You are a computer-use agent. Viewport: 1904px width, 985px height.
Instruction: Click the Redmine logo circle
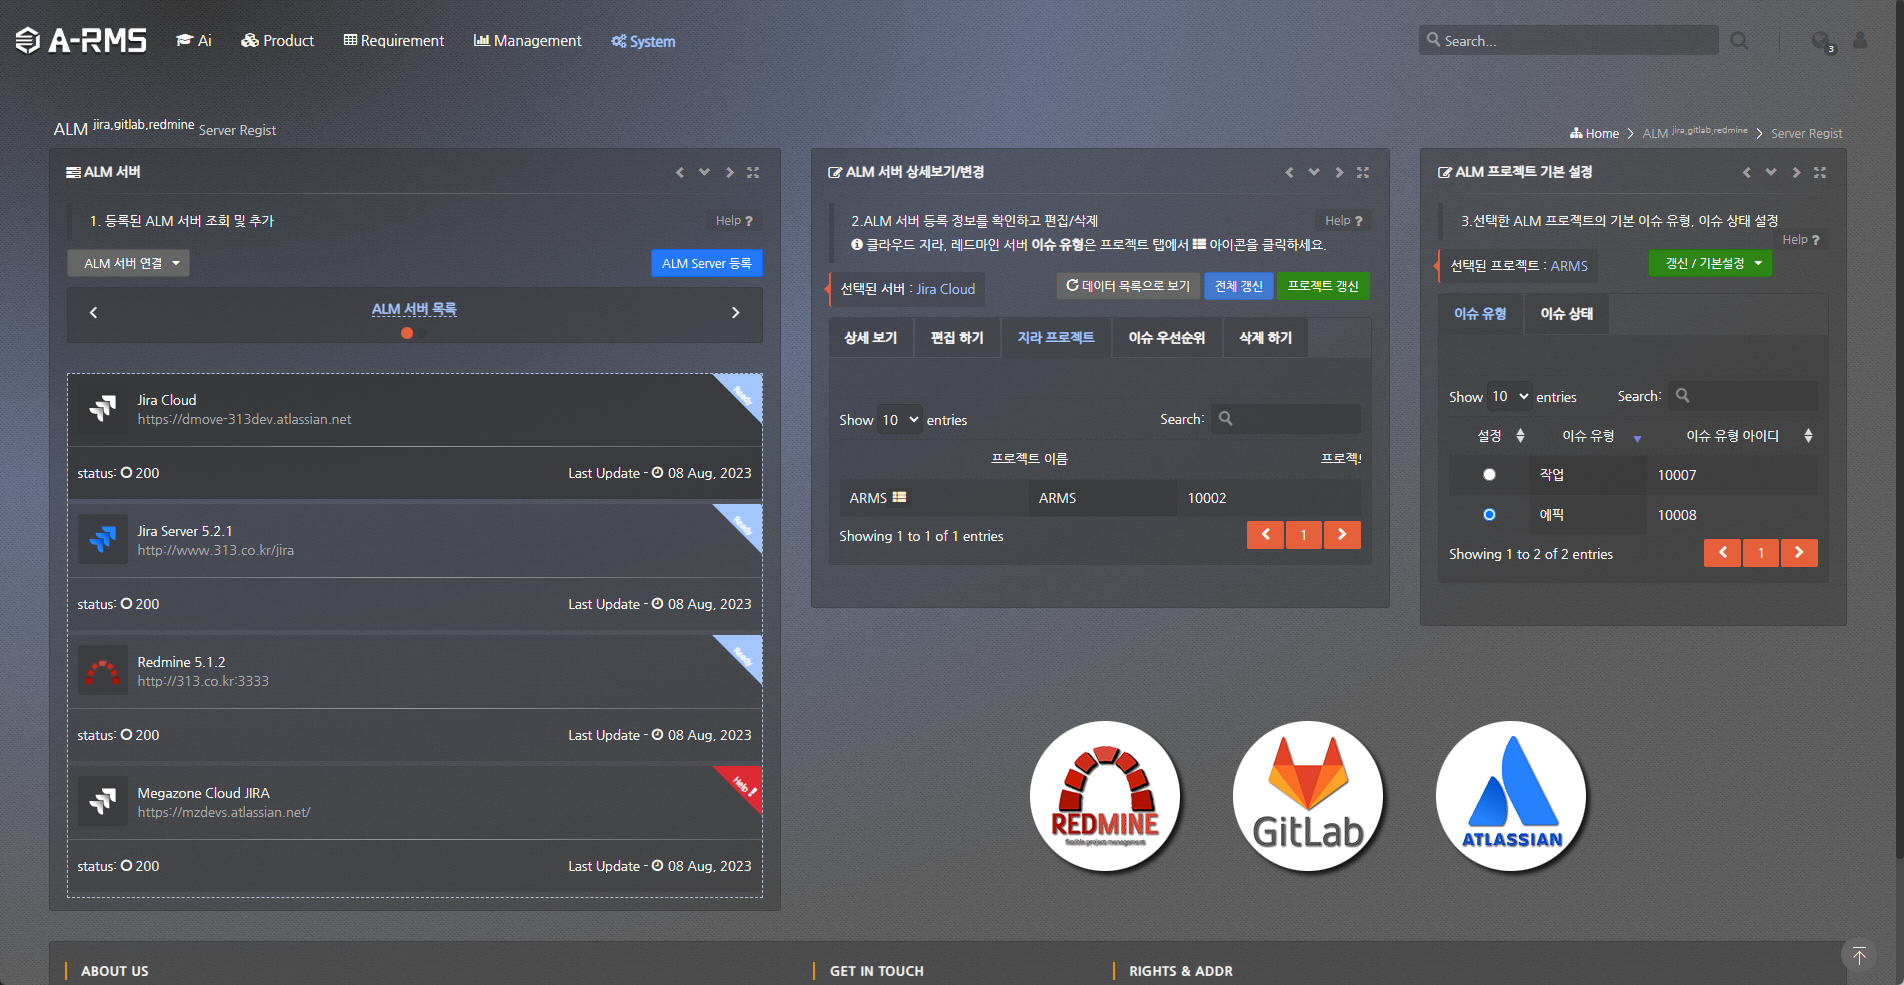(1105, 796)
